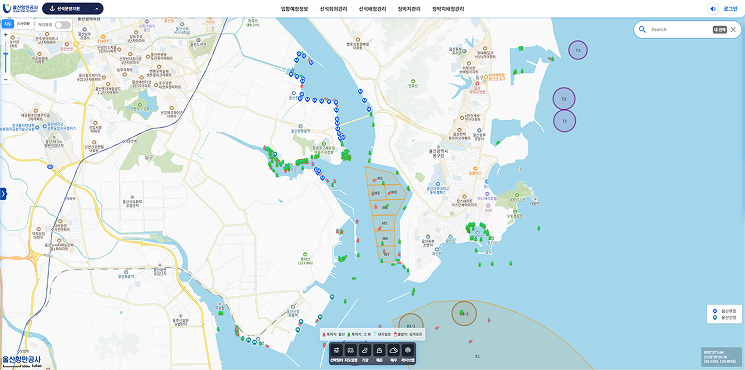This screenshot has height=370, width=745.
Task: Click the map zoom level slider
Action: click(6, 57)
